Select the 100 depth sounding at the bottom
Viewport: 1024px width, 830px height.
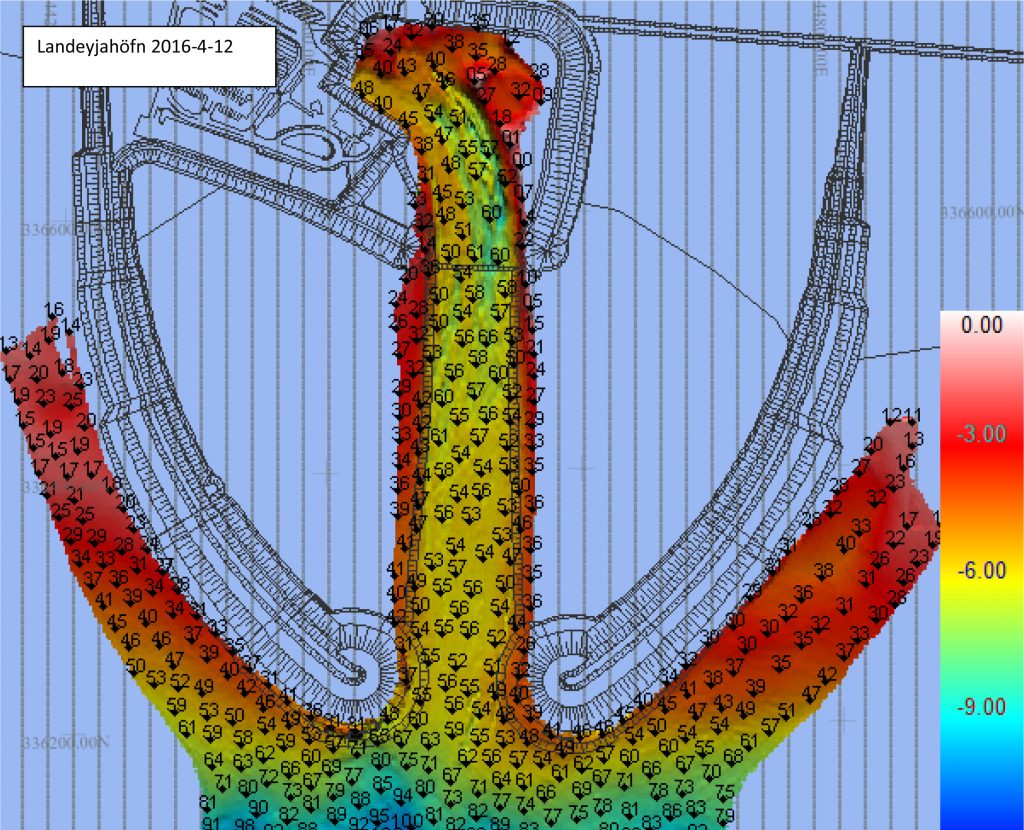(x=408, y=821)
